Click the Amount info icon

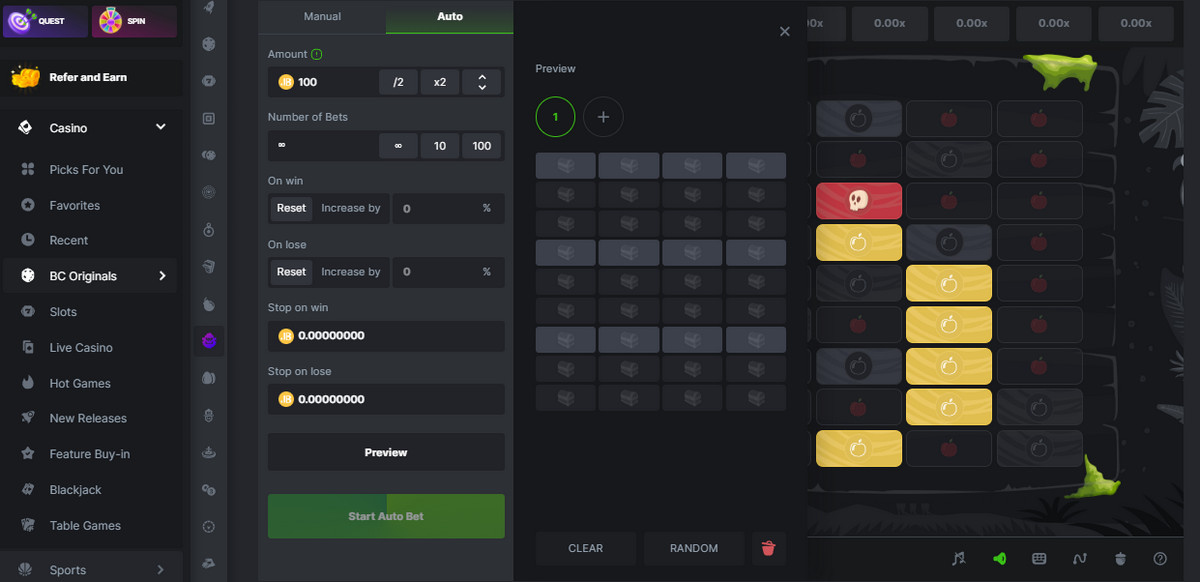click(317, 54)
